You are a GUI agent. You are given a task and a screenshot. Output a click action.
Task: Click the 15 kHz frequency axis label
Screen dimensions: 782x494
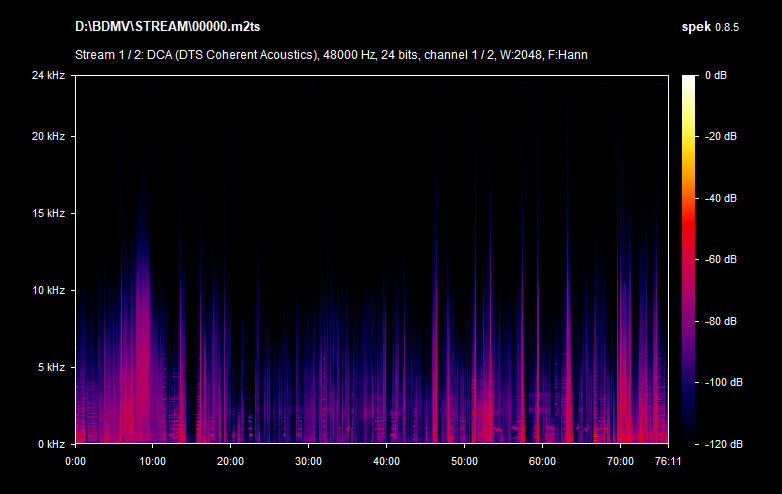pos(48,214)
